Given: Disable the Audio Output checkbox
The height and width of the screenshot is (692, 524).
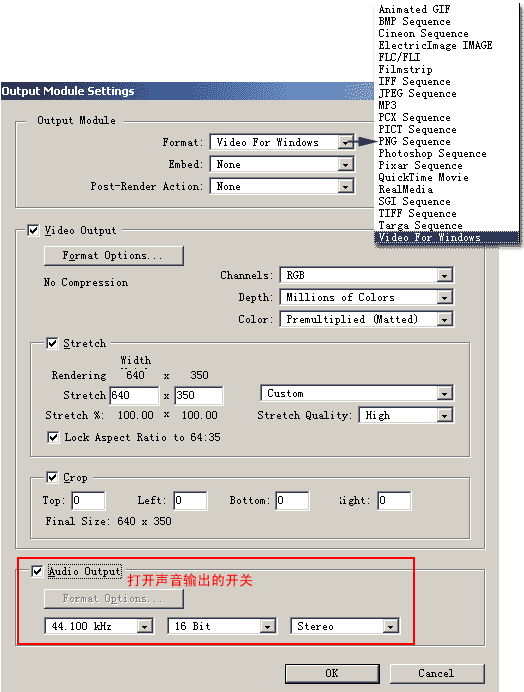Looking at the screenshot, I should coord(37,571).
